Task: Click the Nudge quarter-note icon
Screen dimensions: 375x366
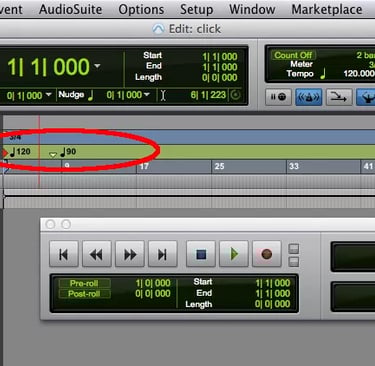Action: click(91, 95)
